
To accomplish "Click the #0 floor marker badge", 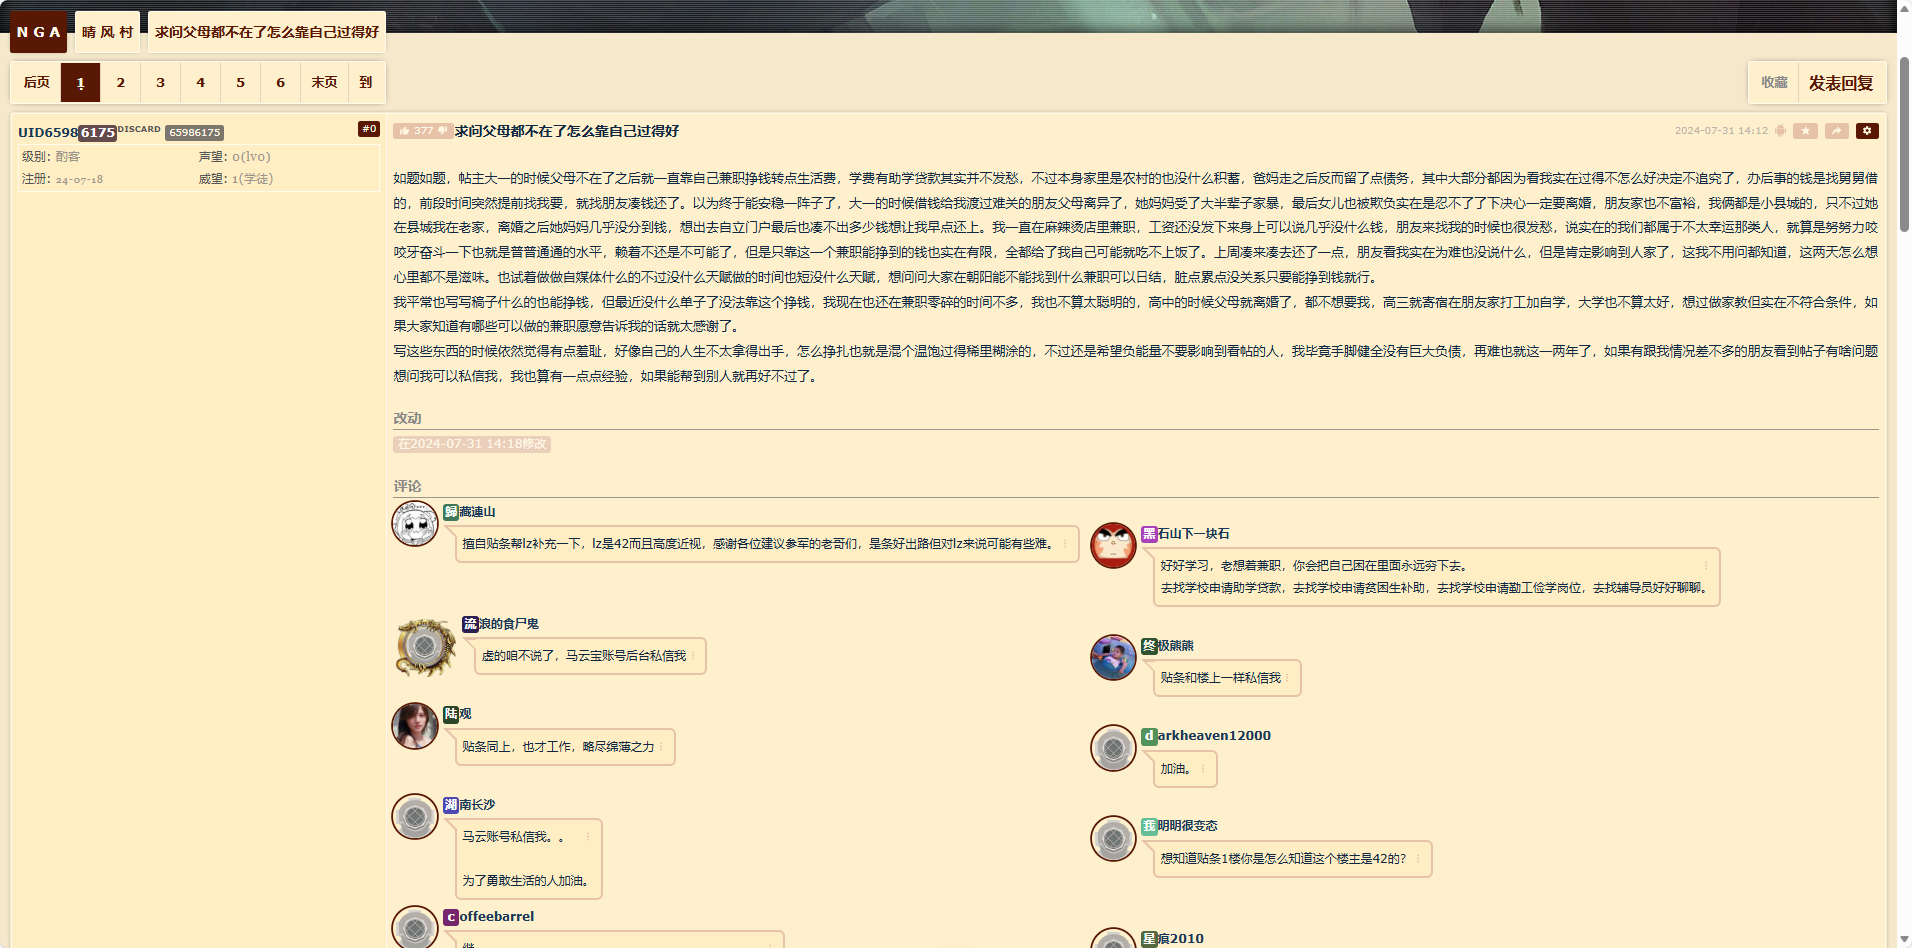I will 369,128.
